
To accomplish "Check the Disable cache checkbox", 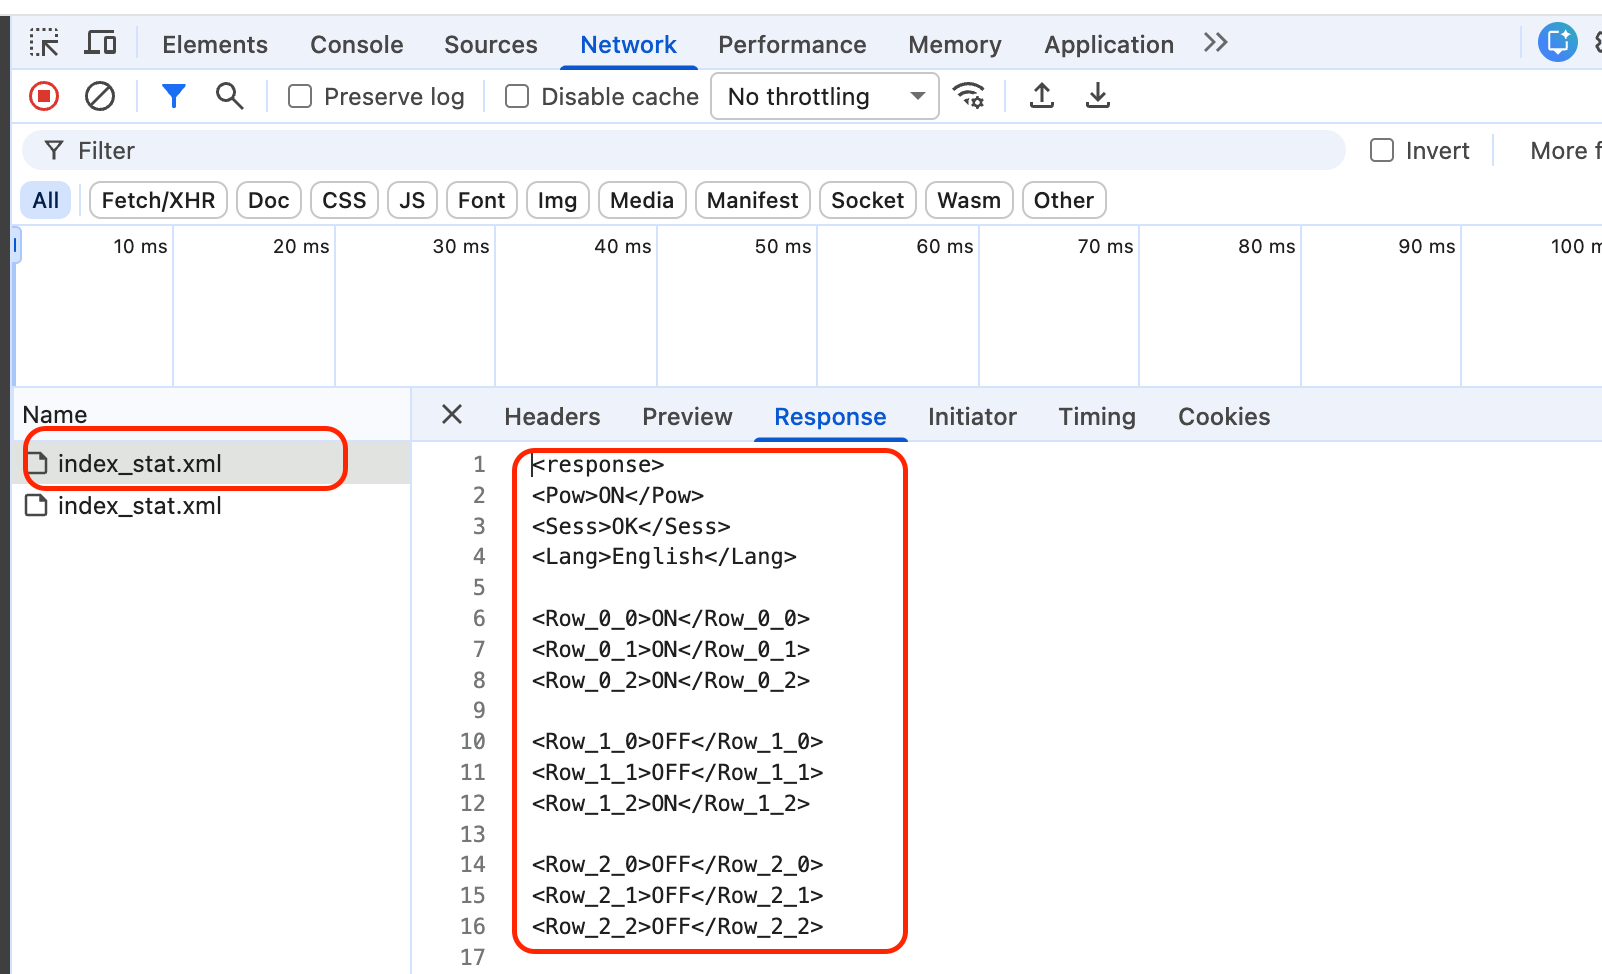I will click(x=517, y=96).
